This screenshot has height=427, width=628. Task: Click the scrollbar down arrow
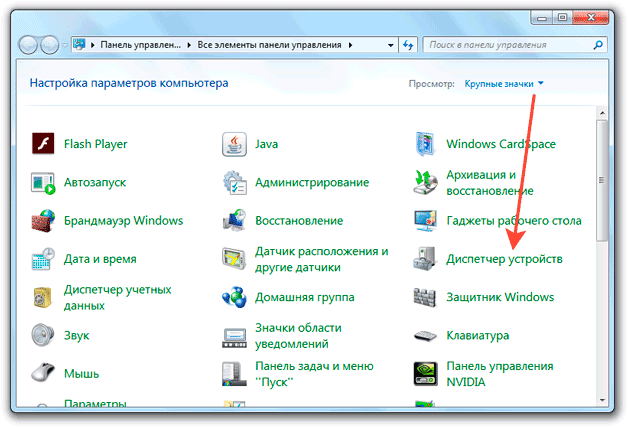[x=602, y=400]
